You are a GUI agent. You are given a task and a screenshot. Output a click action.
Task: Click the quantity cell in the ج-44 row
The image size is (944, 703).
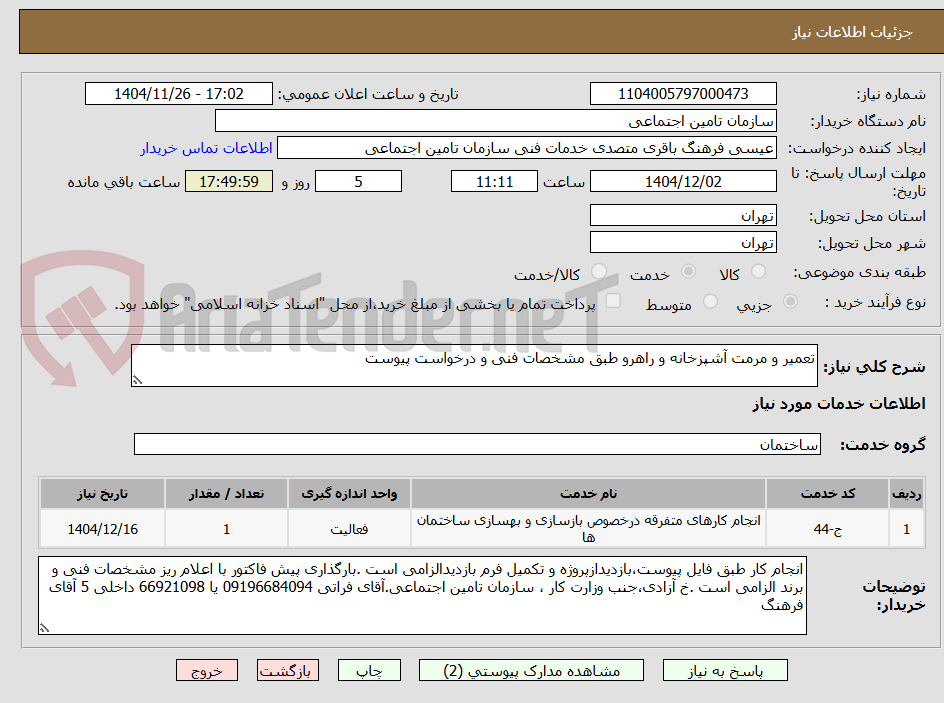[226, 528]
